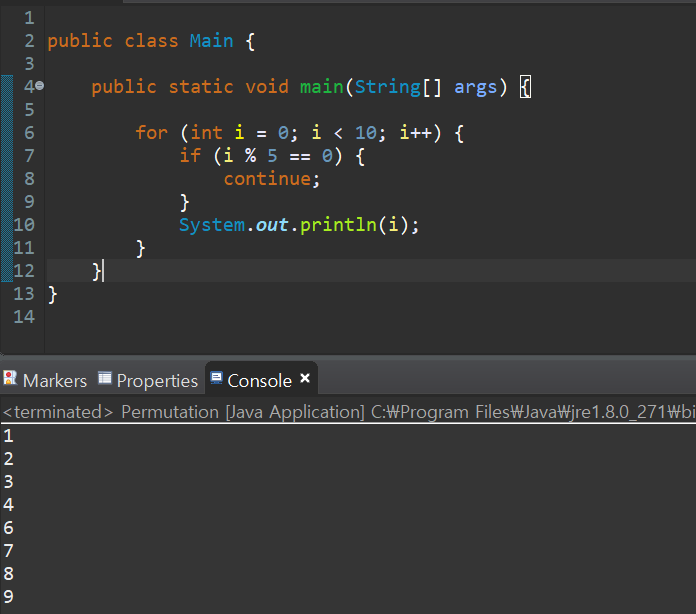Close the Console view with X

pyautogui.click(x=305, y=378)
